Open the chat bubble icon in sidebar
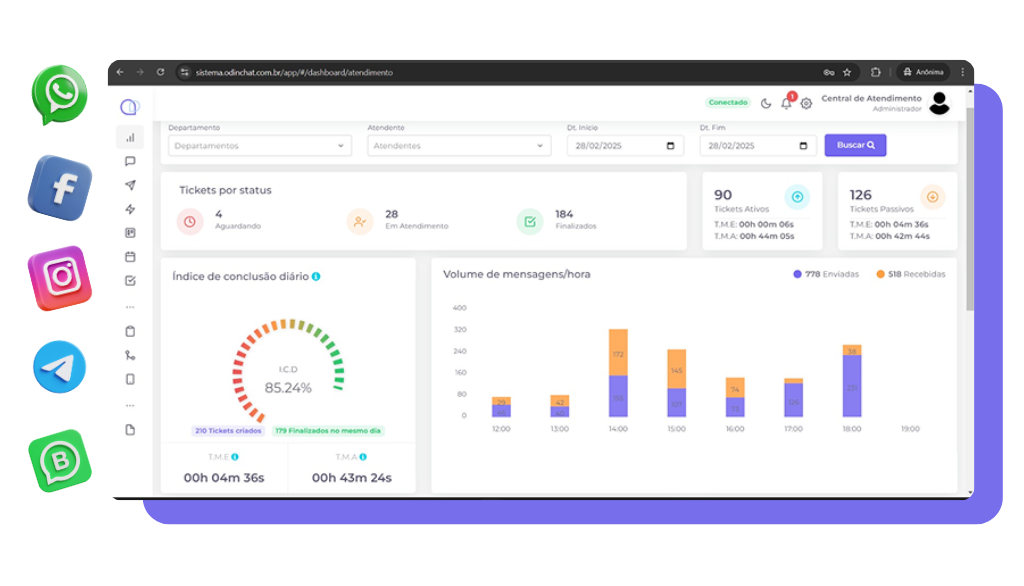 [131, 161]
